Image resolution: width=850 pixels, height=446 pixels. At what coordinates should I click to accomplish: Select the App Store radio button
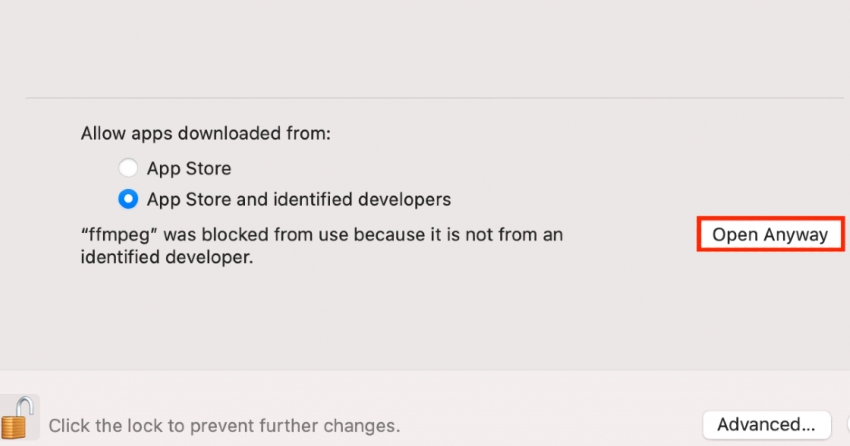(x=128, y=168)
